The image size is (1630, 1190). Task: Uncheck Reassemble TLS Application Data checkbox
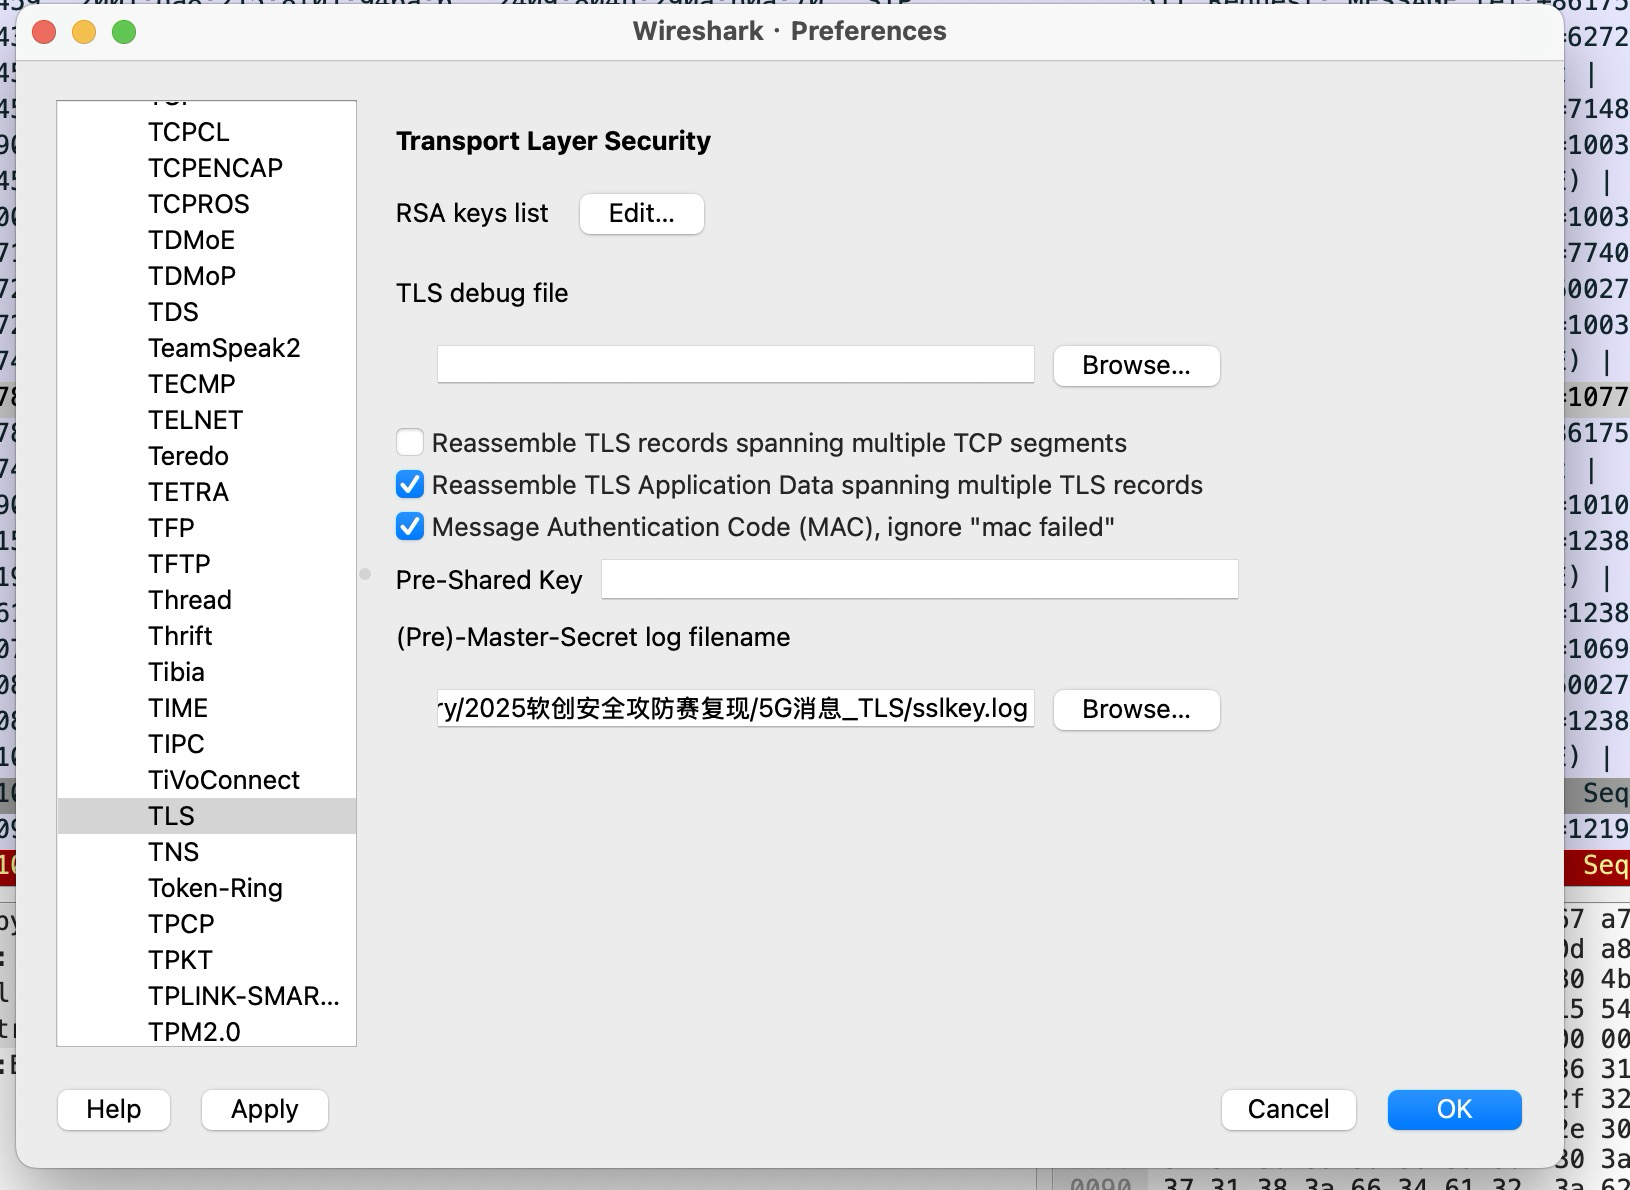point(410,484)
